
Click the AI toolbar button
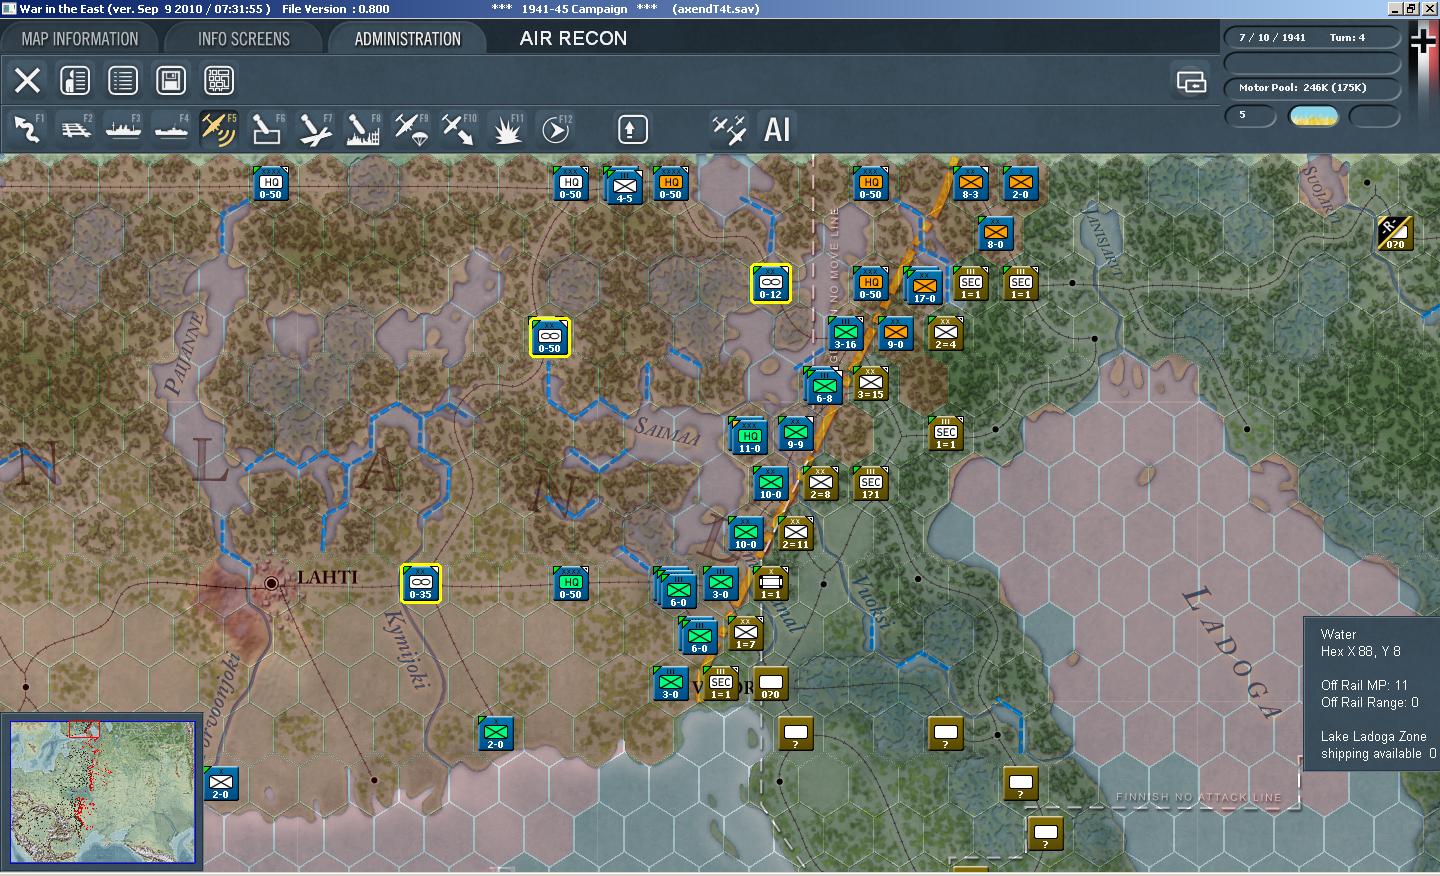(x=777, y=129)
